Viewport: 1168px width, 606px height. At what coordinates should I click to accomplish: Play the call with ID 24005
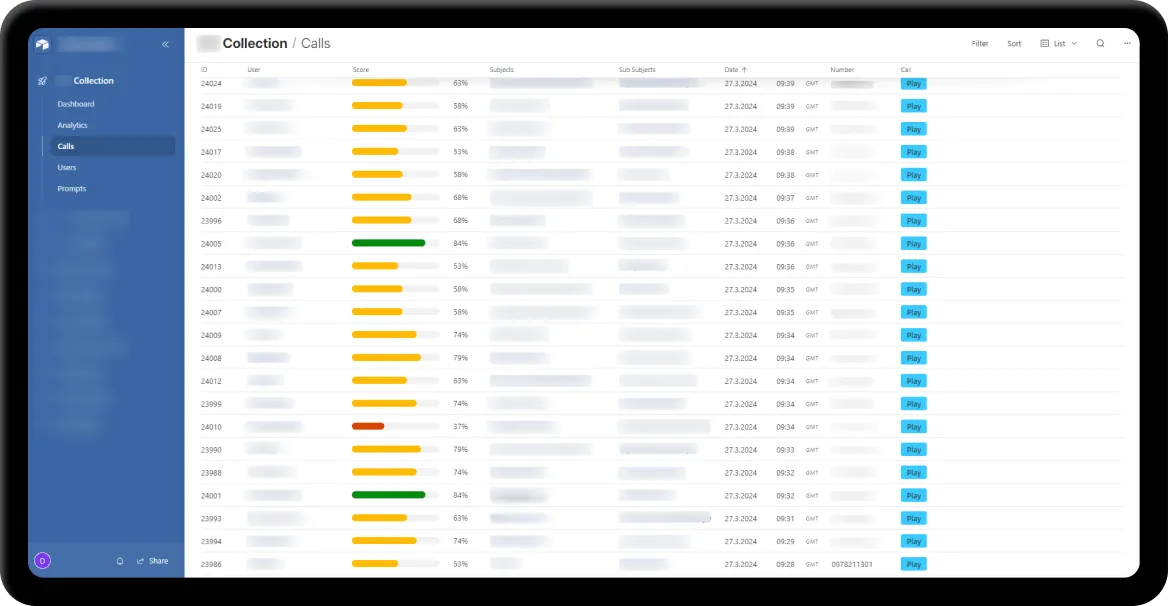914,243
